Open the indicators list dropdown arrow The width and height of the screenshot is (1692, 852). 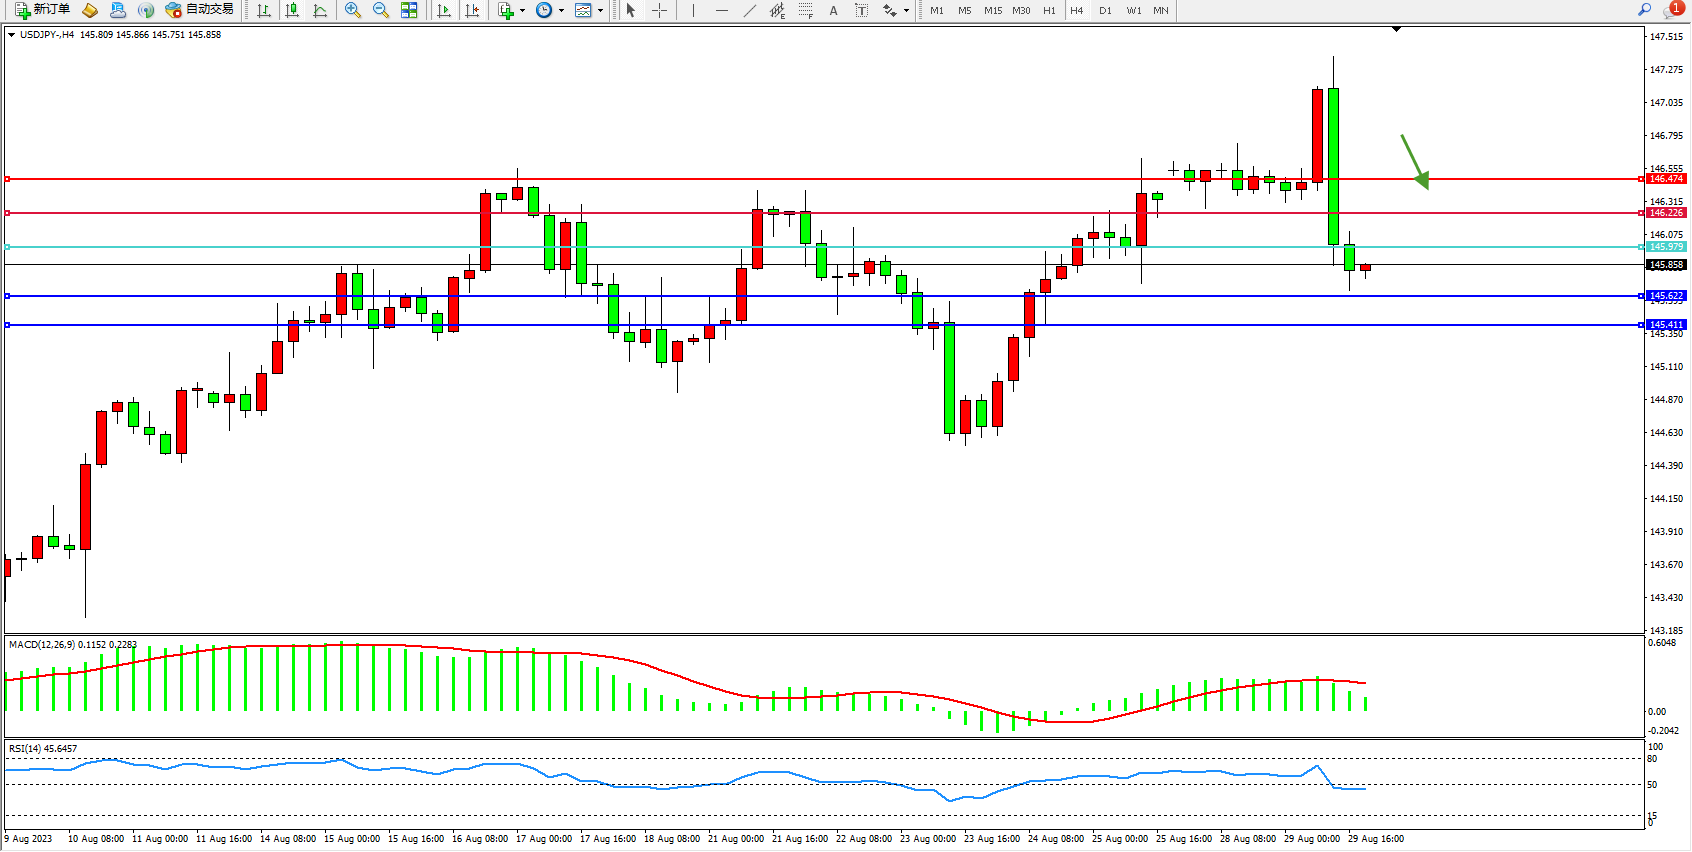point(522,10)
